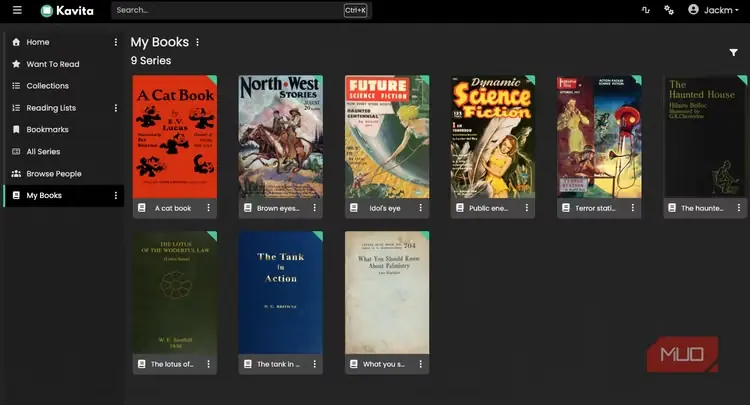Click book icon beside Idol's eye

tap(354, 208)
